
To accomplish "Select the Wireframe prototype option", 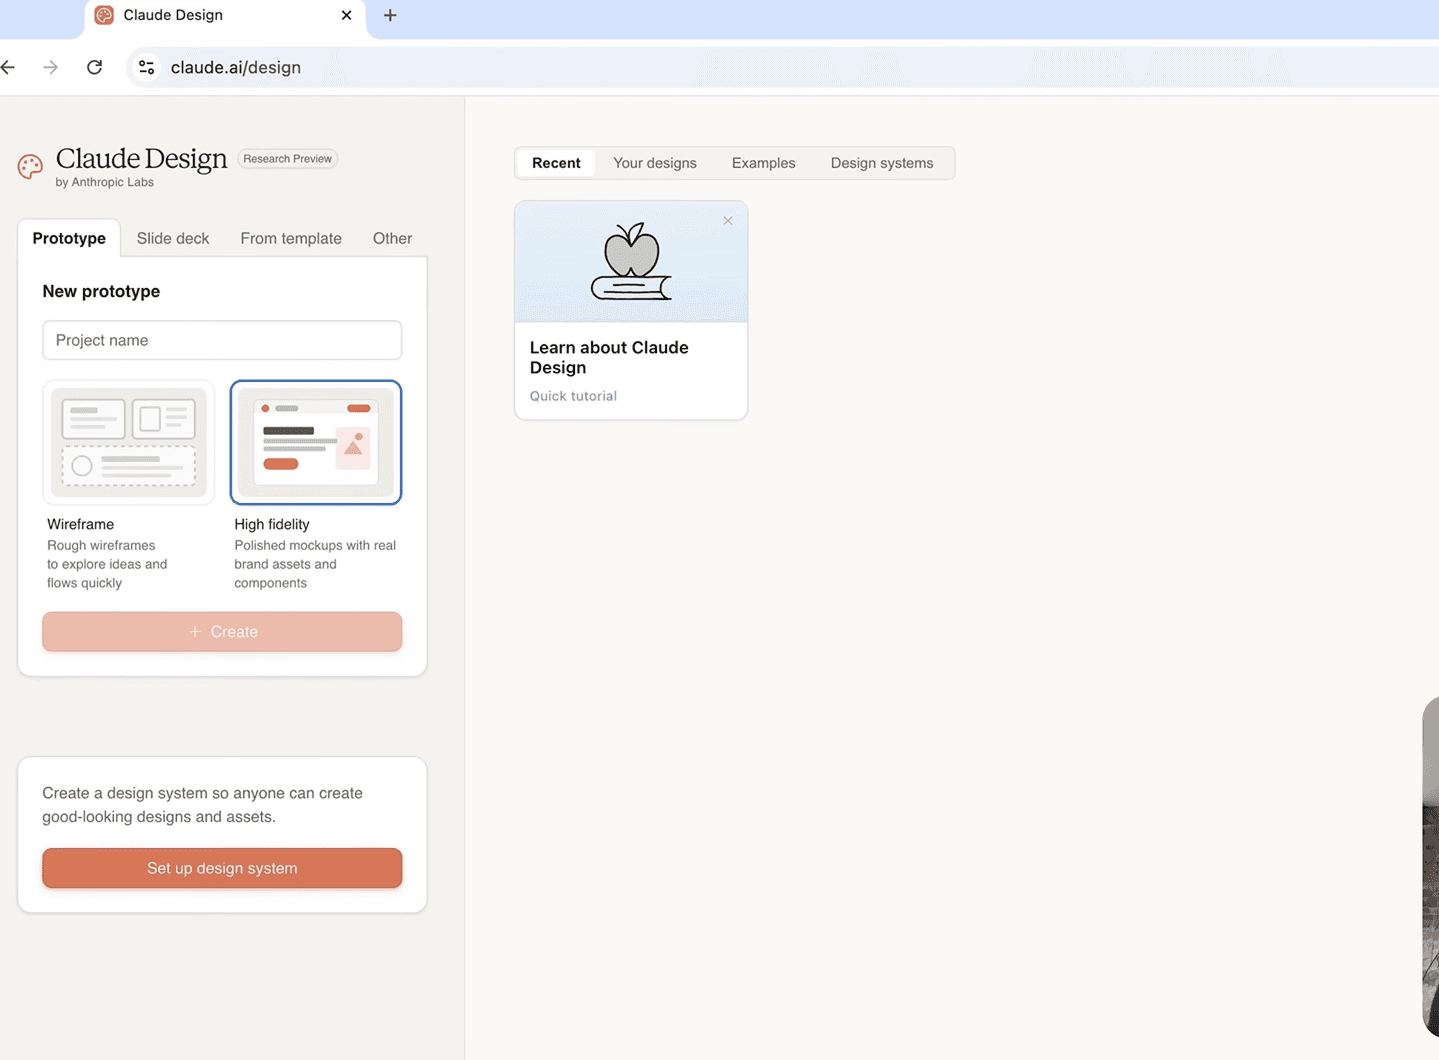I will (129, 442).
